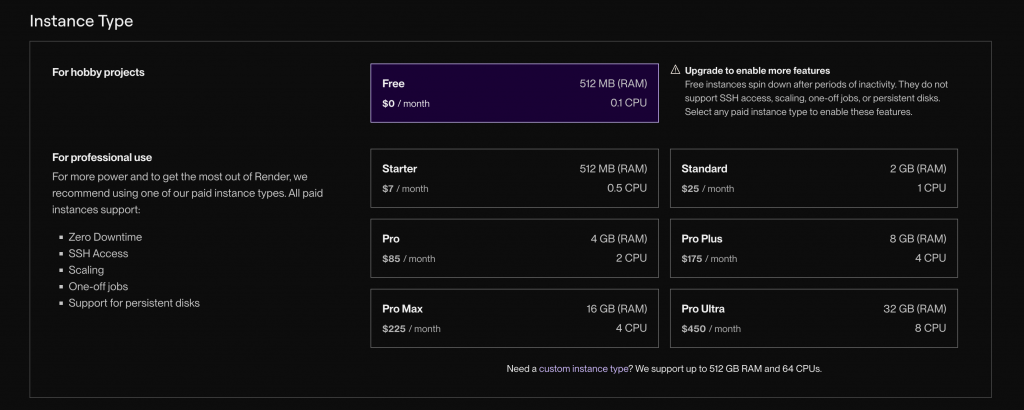The width and height of the screenshot is (1024, 410).
Task: Select the Pro Ultra instance type
Action: [x=813, y=318]
